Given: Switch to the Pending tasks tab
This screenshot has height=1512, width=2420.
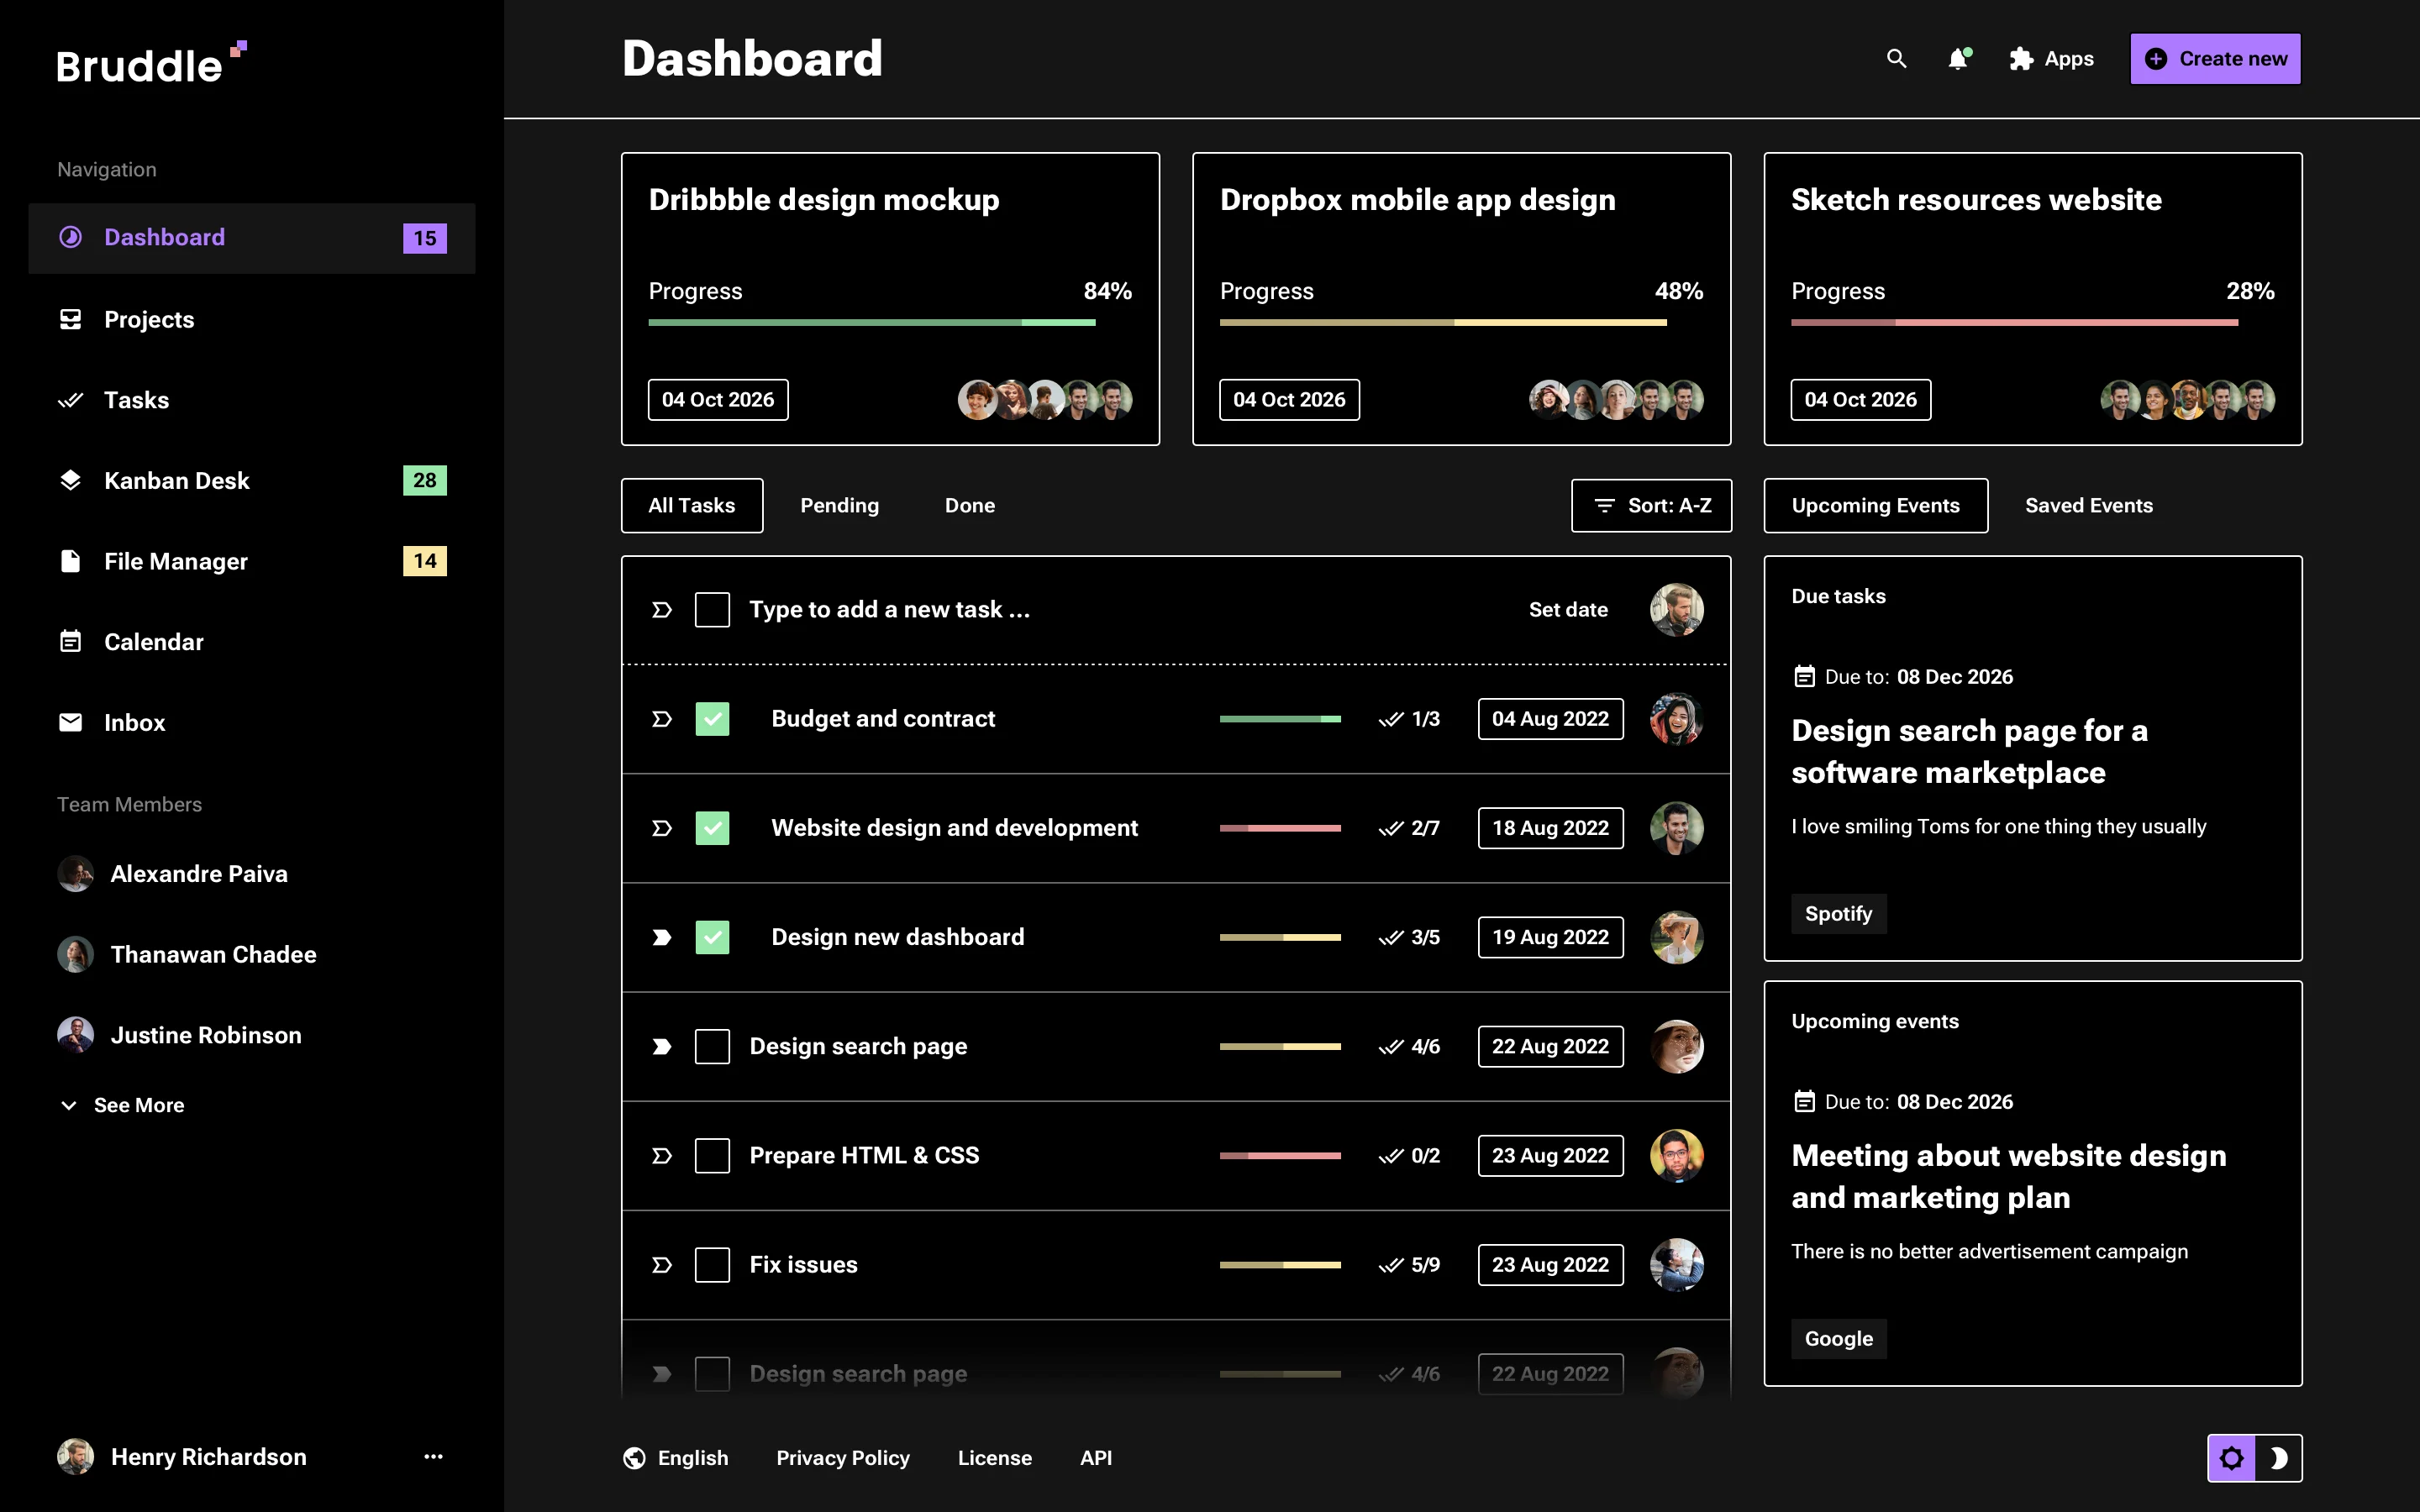Looking at the screenshot, I should 839,505.
